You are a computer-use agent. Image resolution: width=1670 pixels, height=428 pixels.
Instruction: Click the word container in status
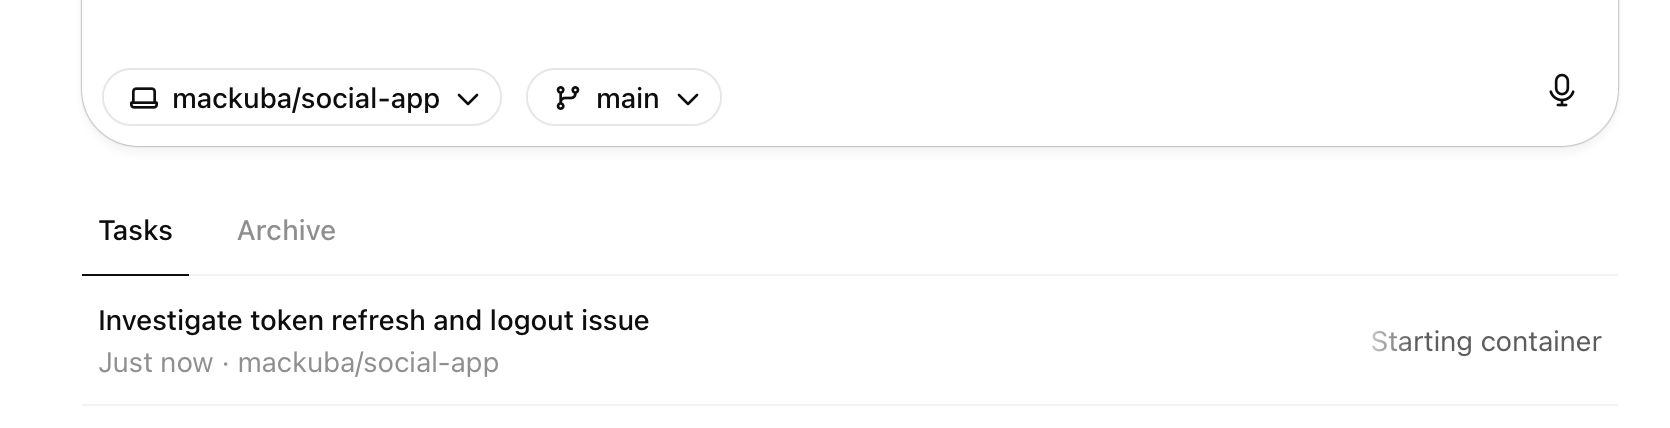coord(1541,342)
